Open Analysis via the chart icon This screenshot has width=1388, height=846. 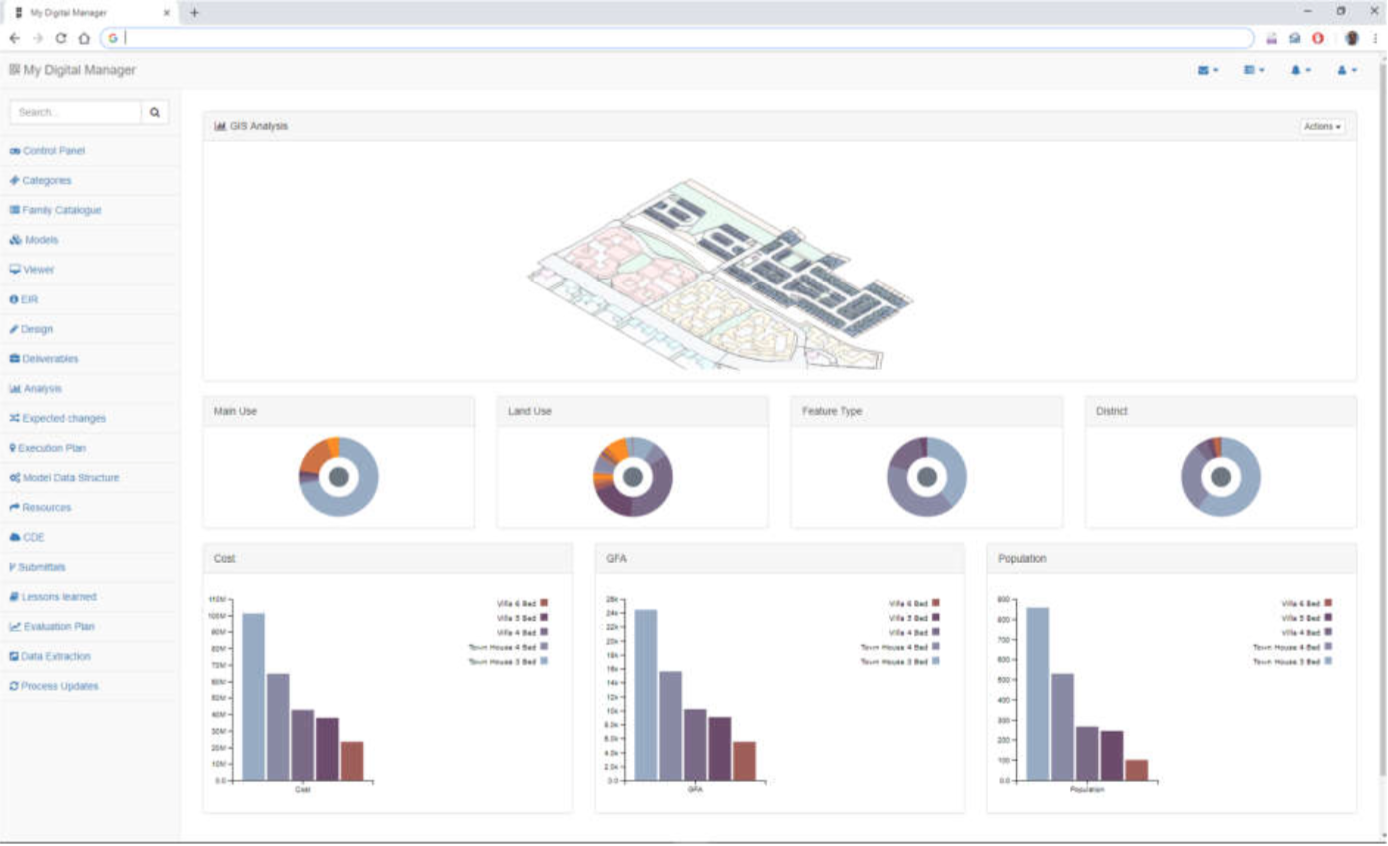15,388
